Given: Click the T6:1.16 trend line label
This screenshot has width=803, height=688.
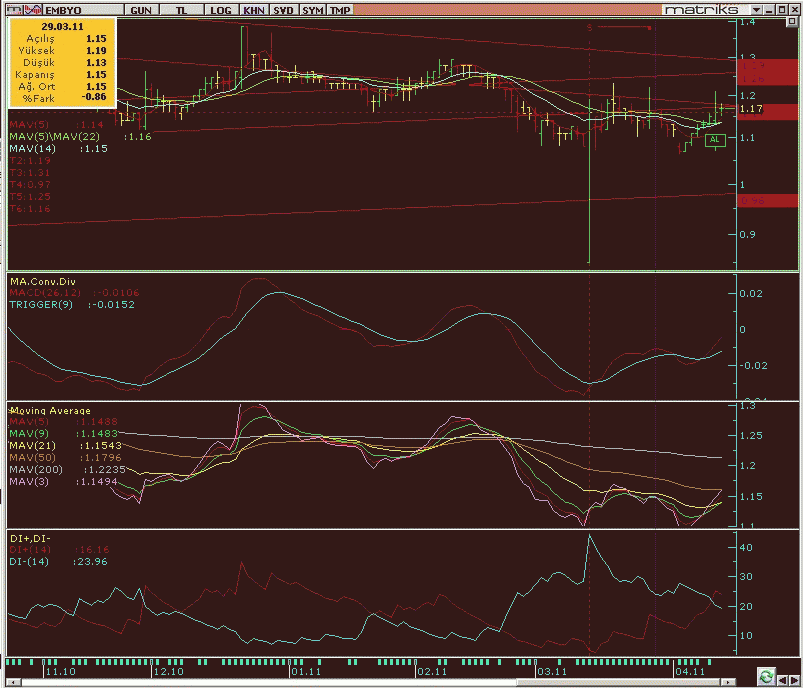Looking at the screenshot, I should (x=30, y=209).
